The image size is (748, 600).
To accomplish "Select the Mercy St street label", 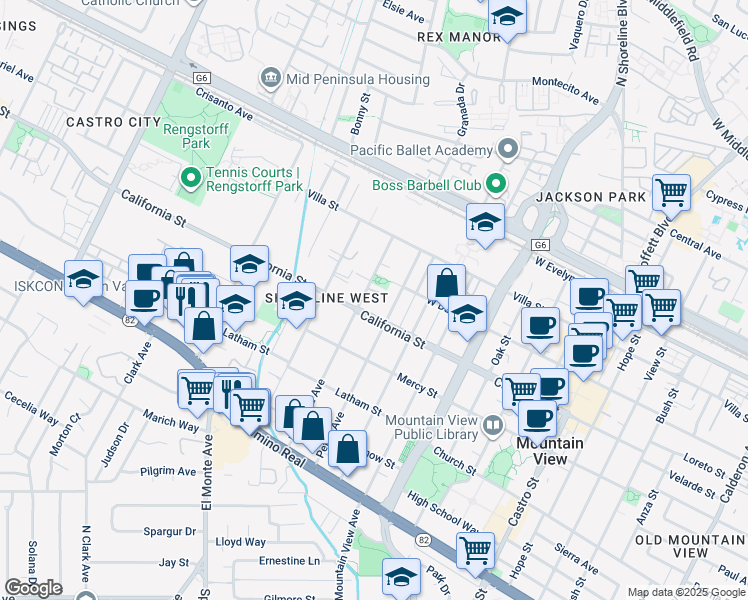I will 417,385.
